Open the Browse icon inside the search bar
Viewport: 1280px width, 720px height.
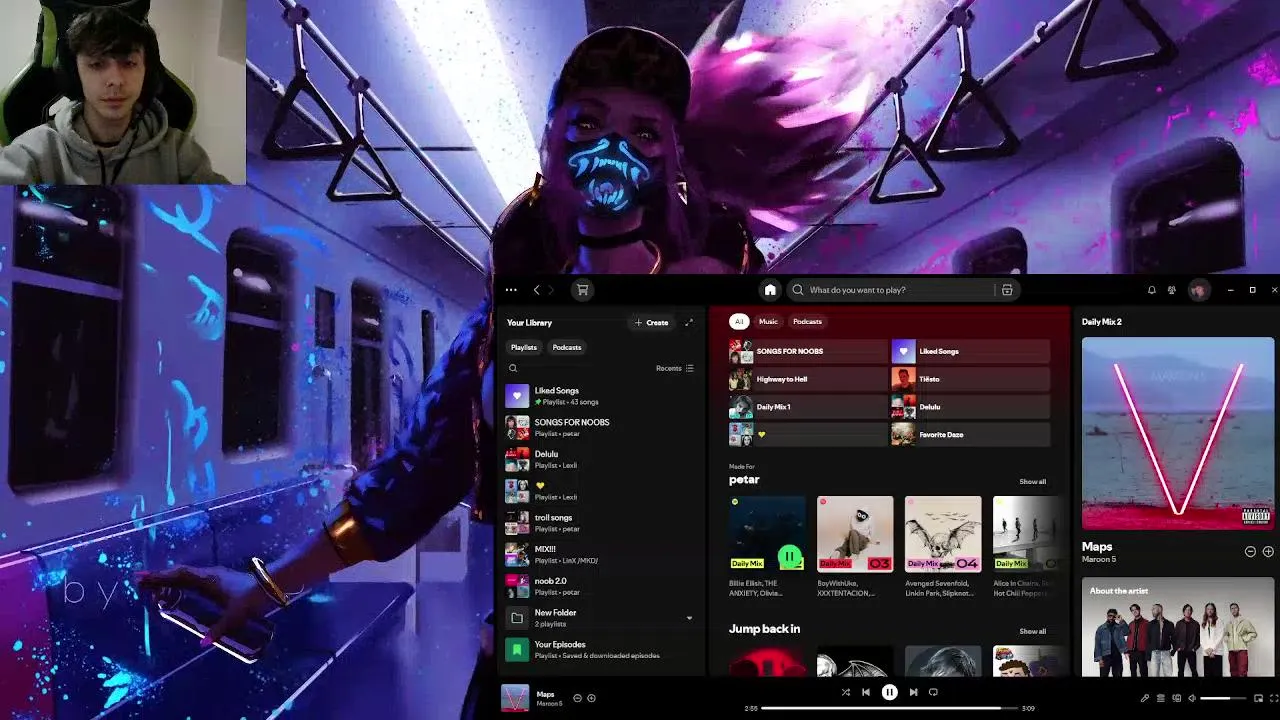pyautogui.click(x=1007, y=290)
